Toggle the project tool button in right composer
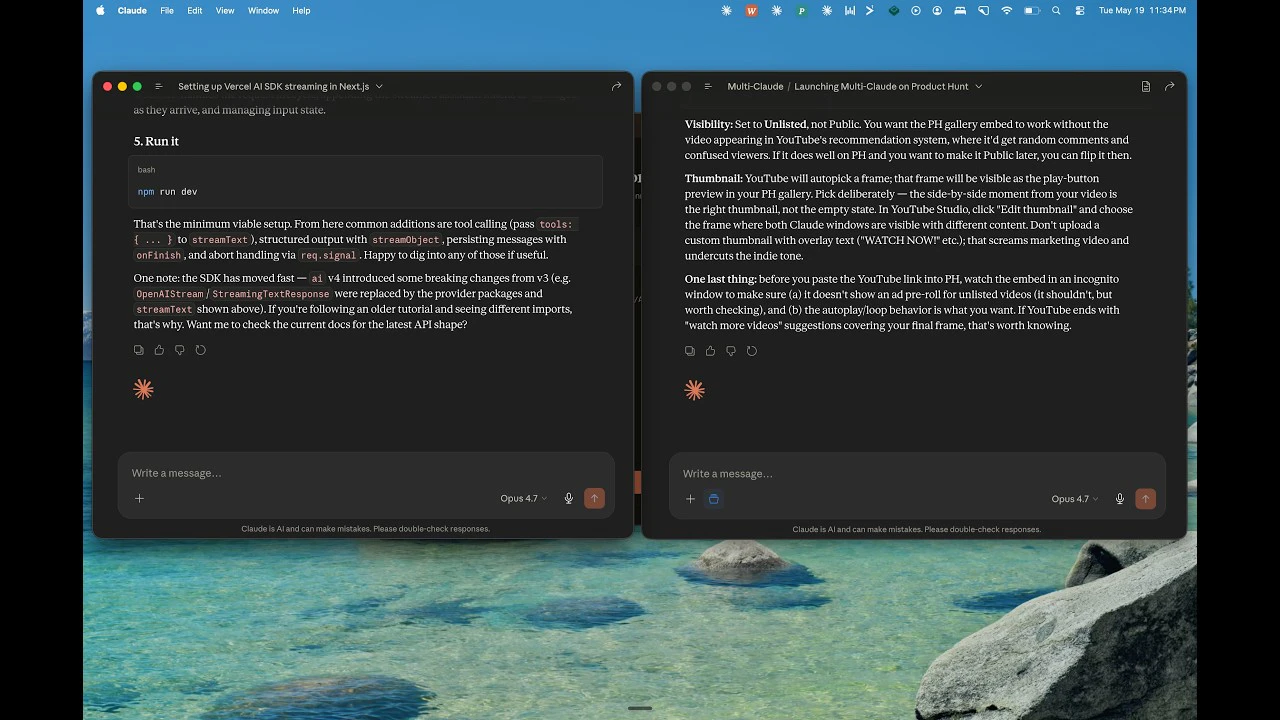This screenshot has width=1280, height=720. pos(714,499)
